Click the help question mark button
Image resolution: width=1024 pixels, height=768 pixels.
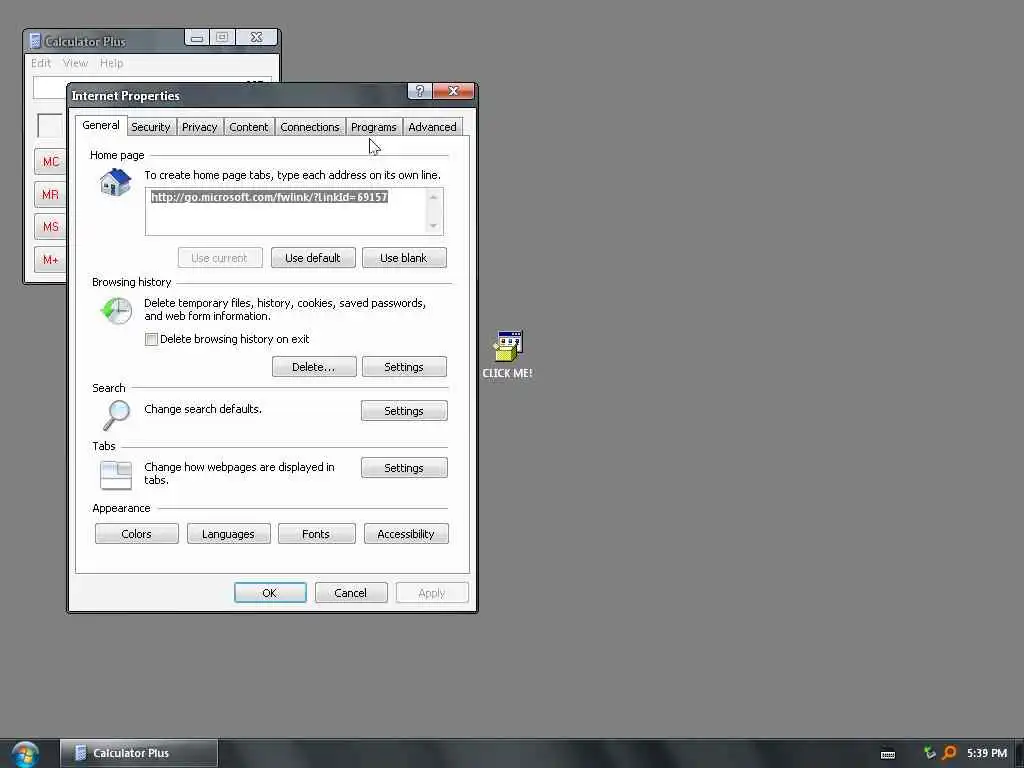click(x=419, y=91)
